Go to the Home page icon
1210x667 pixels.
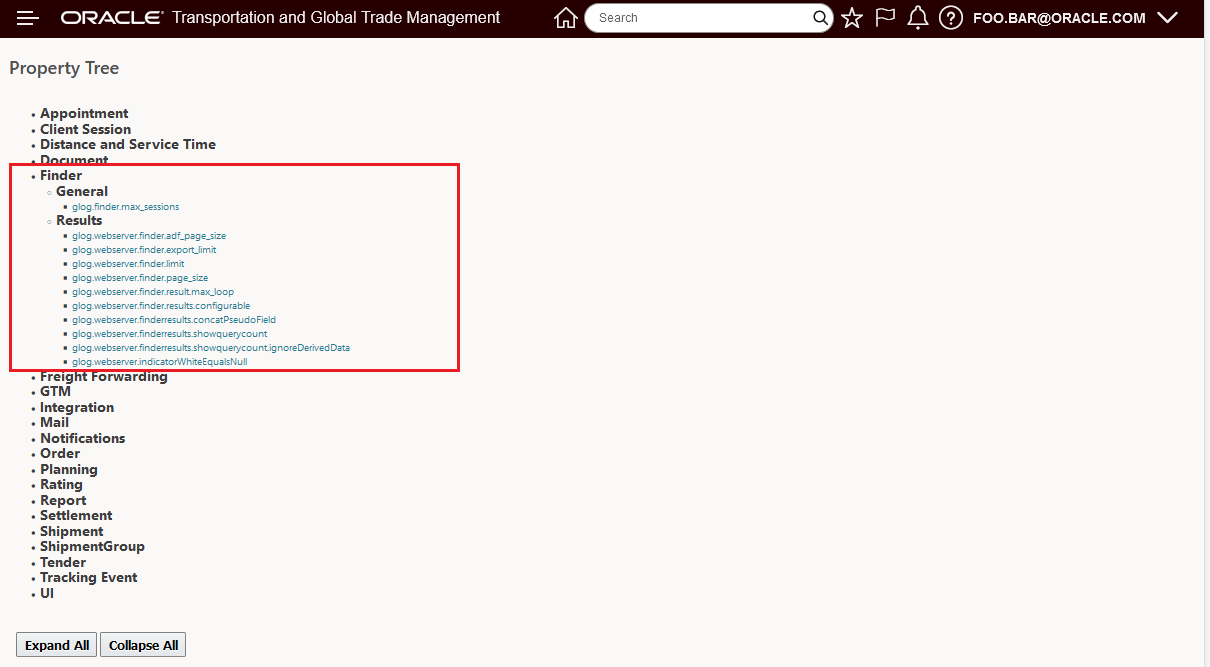click(x=566, y=18)
